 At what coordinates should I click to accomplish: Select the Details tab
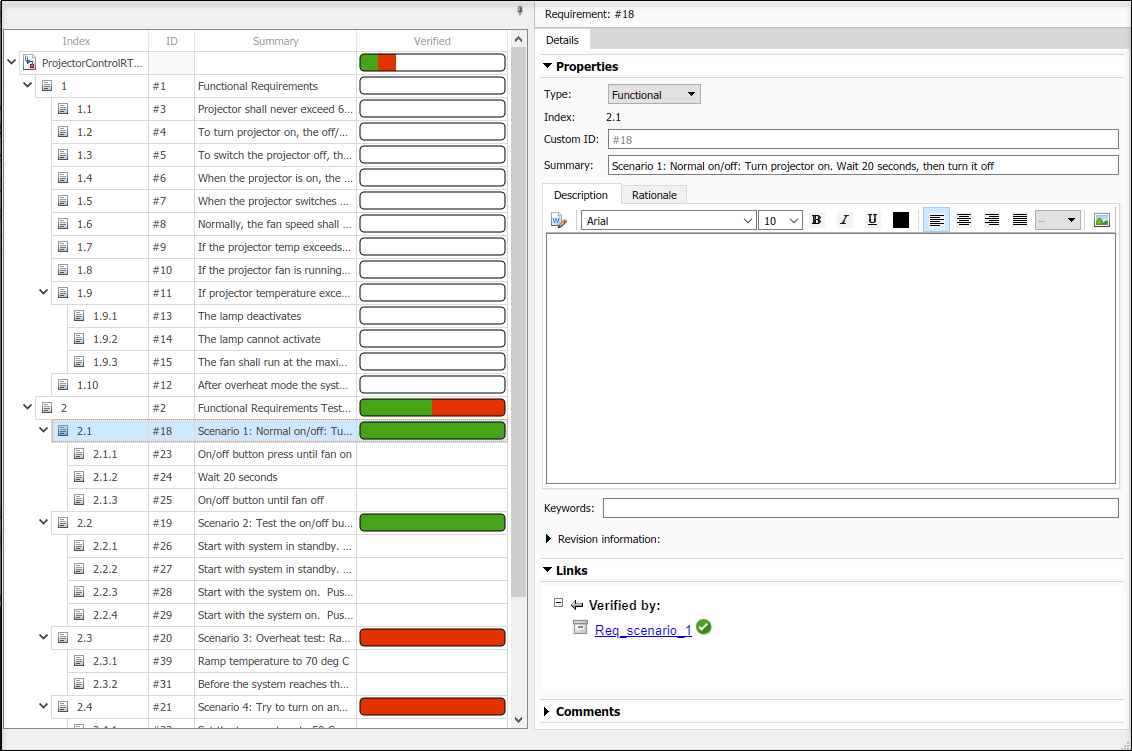[x=562, y=40]
